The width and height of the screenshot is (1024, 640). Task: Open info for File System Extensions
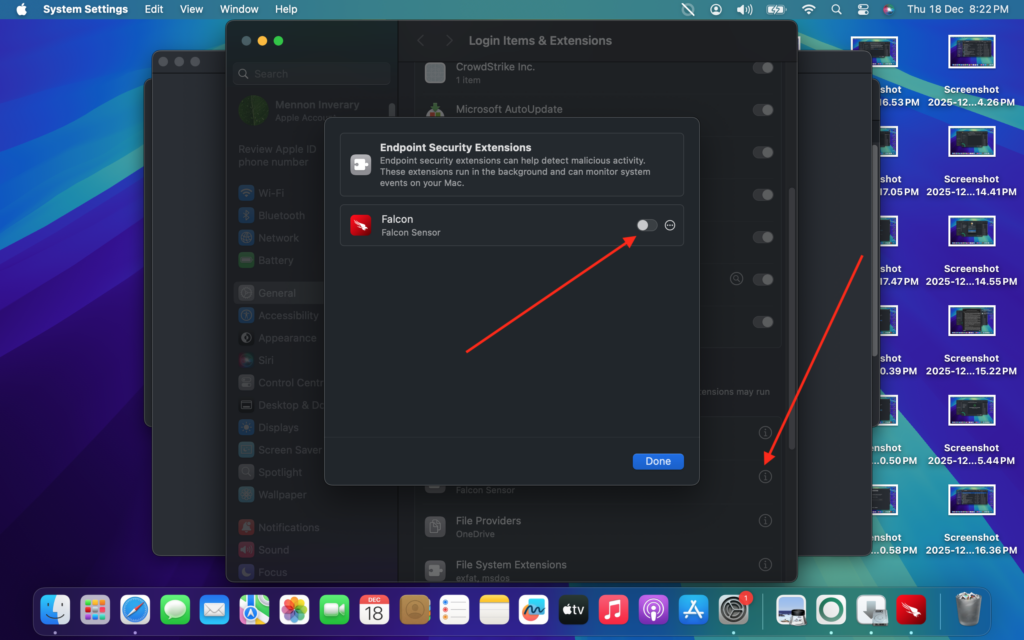click(x=765, y=564)
